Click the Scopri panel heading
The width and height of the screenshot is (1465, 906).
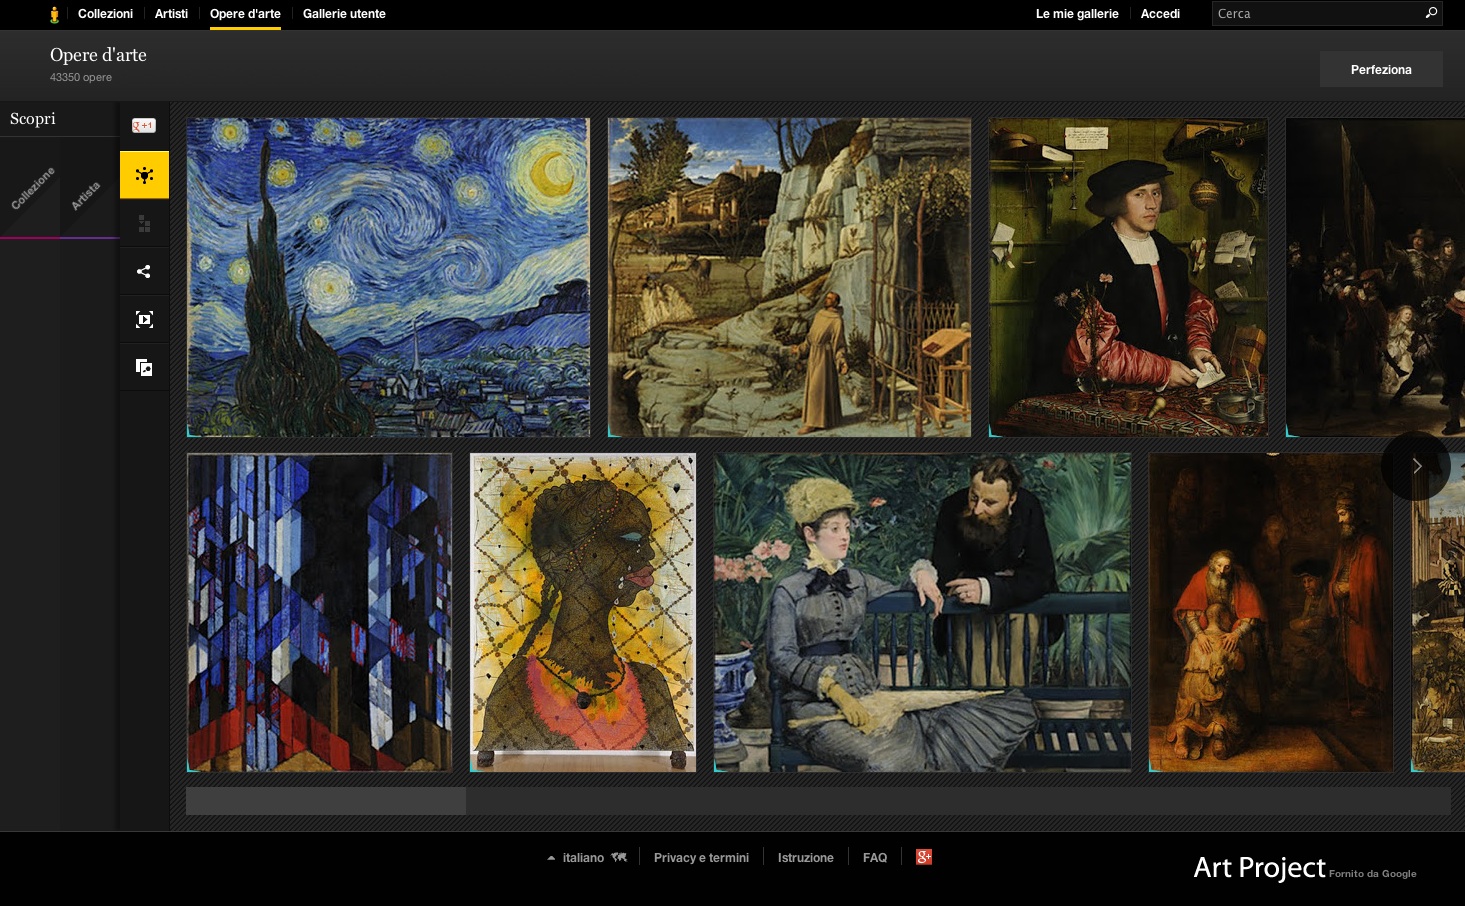point(33,119)
